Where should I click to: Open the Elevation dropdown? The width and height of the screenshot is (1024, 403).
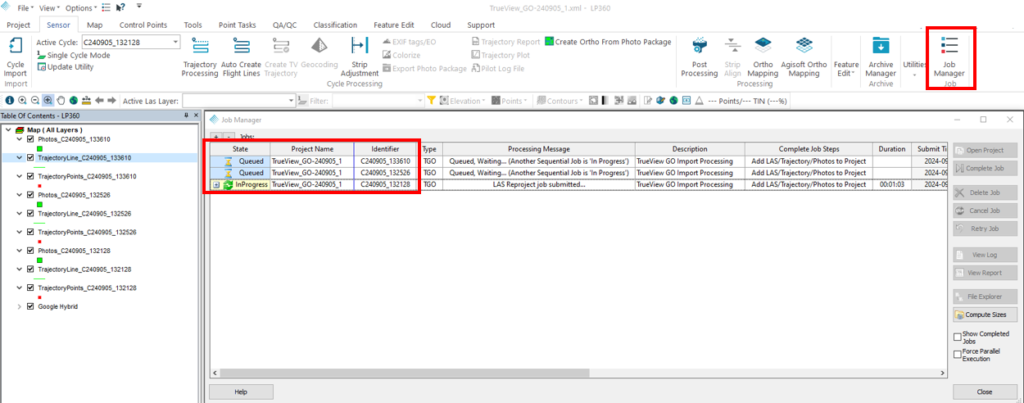click(x=464, y=101)
